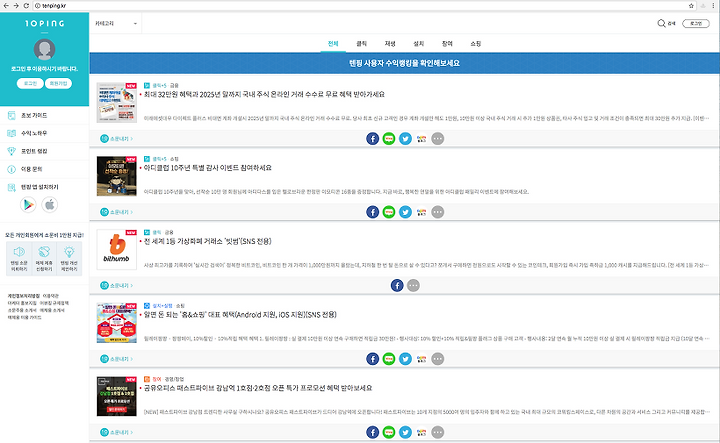Click 소문내기 link under 아디클럽 event
The height and width of the screenshot is (443, 720).
pos(117,212)
